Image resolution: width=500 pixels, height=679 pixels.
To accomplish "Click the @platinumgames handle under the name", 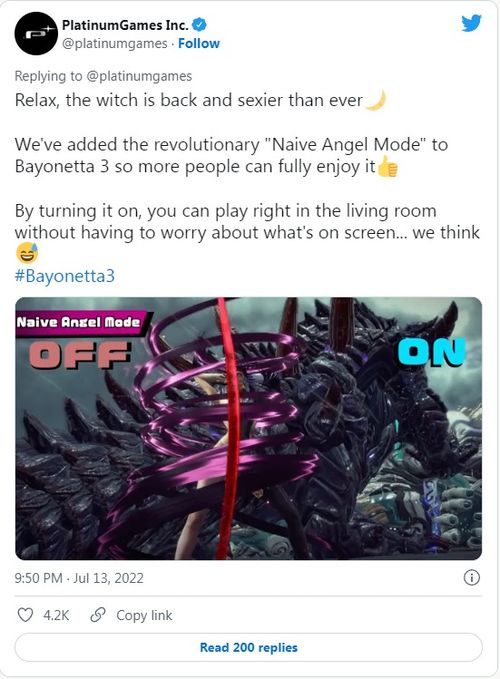I will tap(115, 44).
